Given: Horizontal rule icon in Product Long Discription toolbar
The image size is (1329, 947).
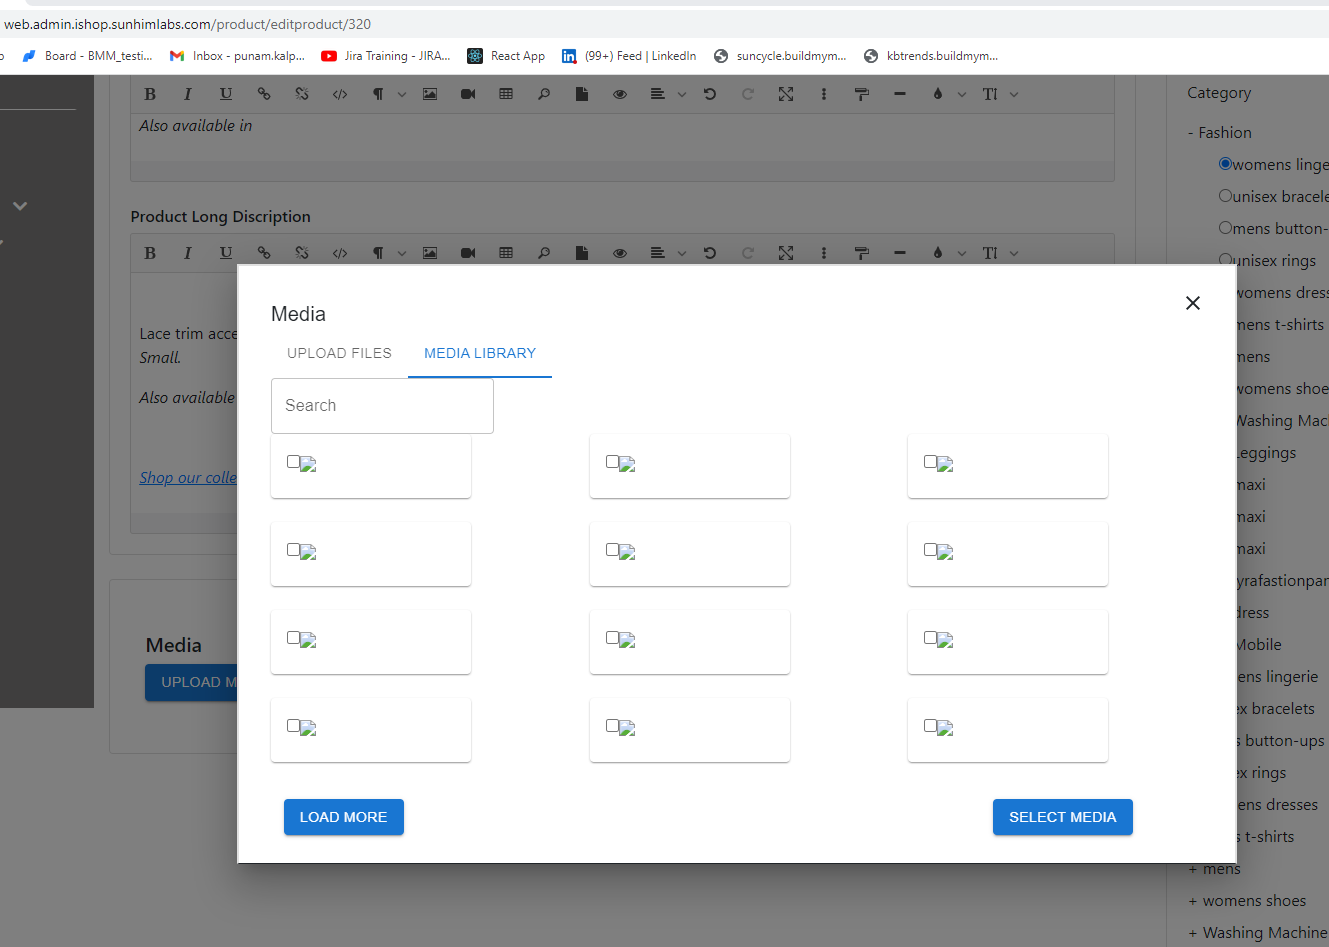Looking at the screenshot, I should pos(900,253).
